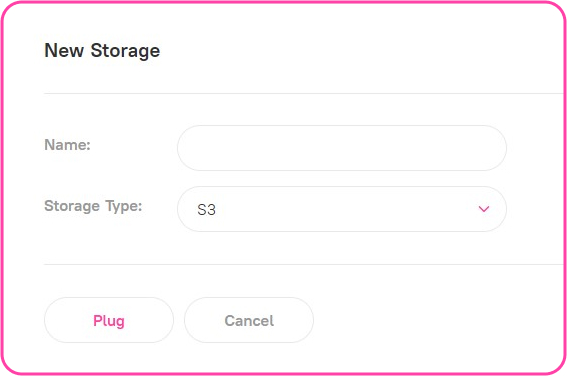Dismiss the New Storage dialog via Cancel
This screenshot has height=376, width=567.
pyautogui.click(x=249, y=320)
